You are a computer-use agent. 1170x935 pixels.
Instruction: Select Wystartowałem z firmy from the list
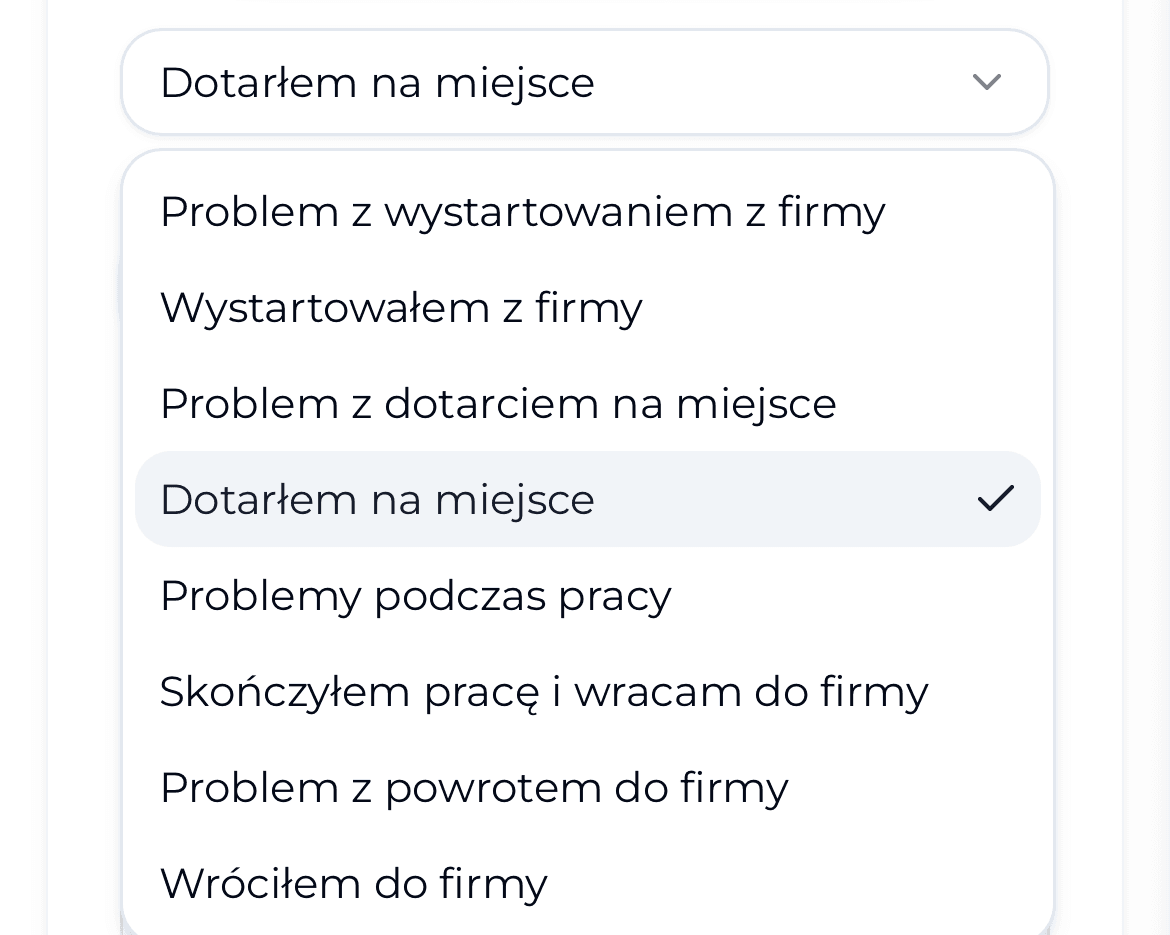point(402,307)
